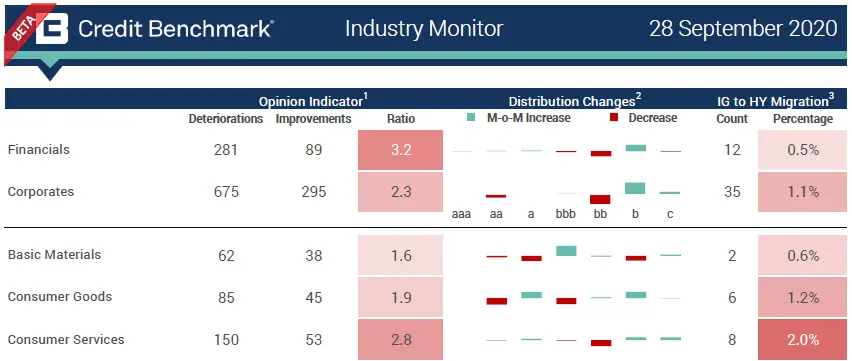Click Consumer Services red bb decrease bar

[600, 343]
